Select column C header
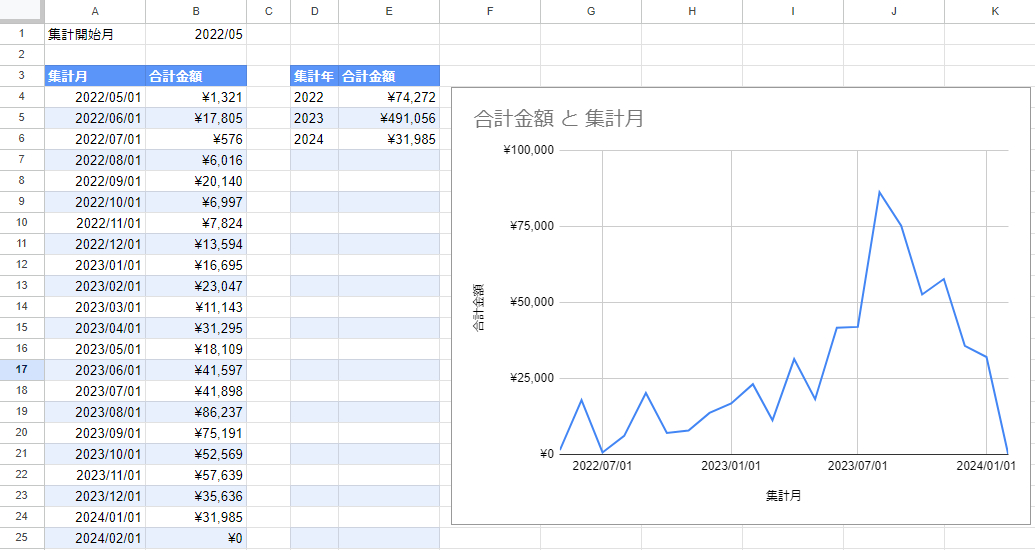The height and width of the screenshot is (550, 1035). [268, 11]
